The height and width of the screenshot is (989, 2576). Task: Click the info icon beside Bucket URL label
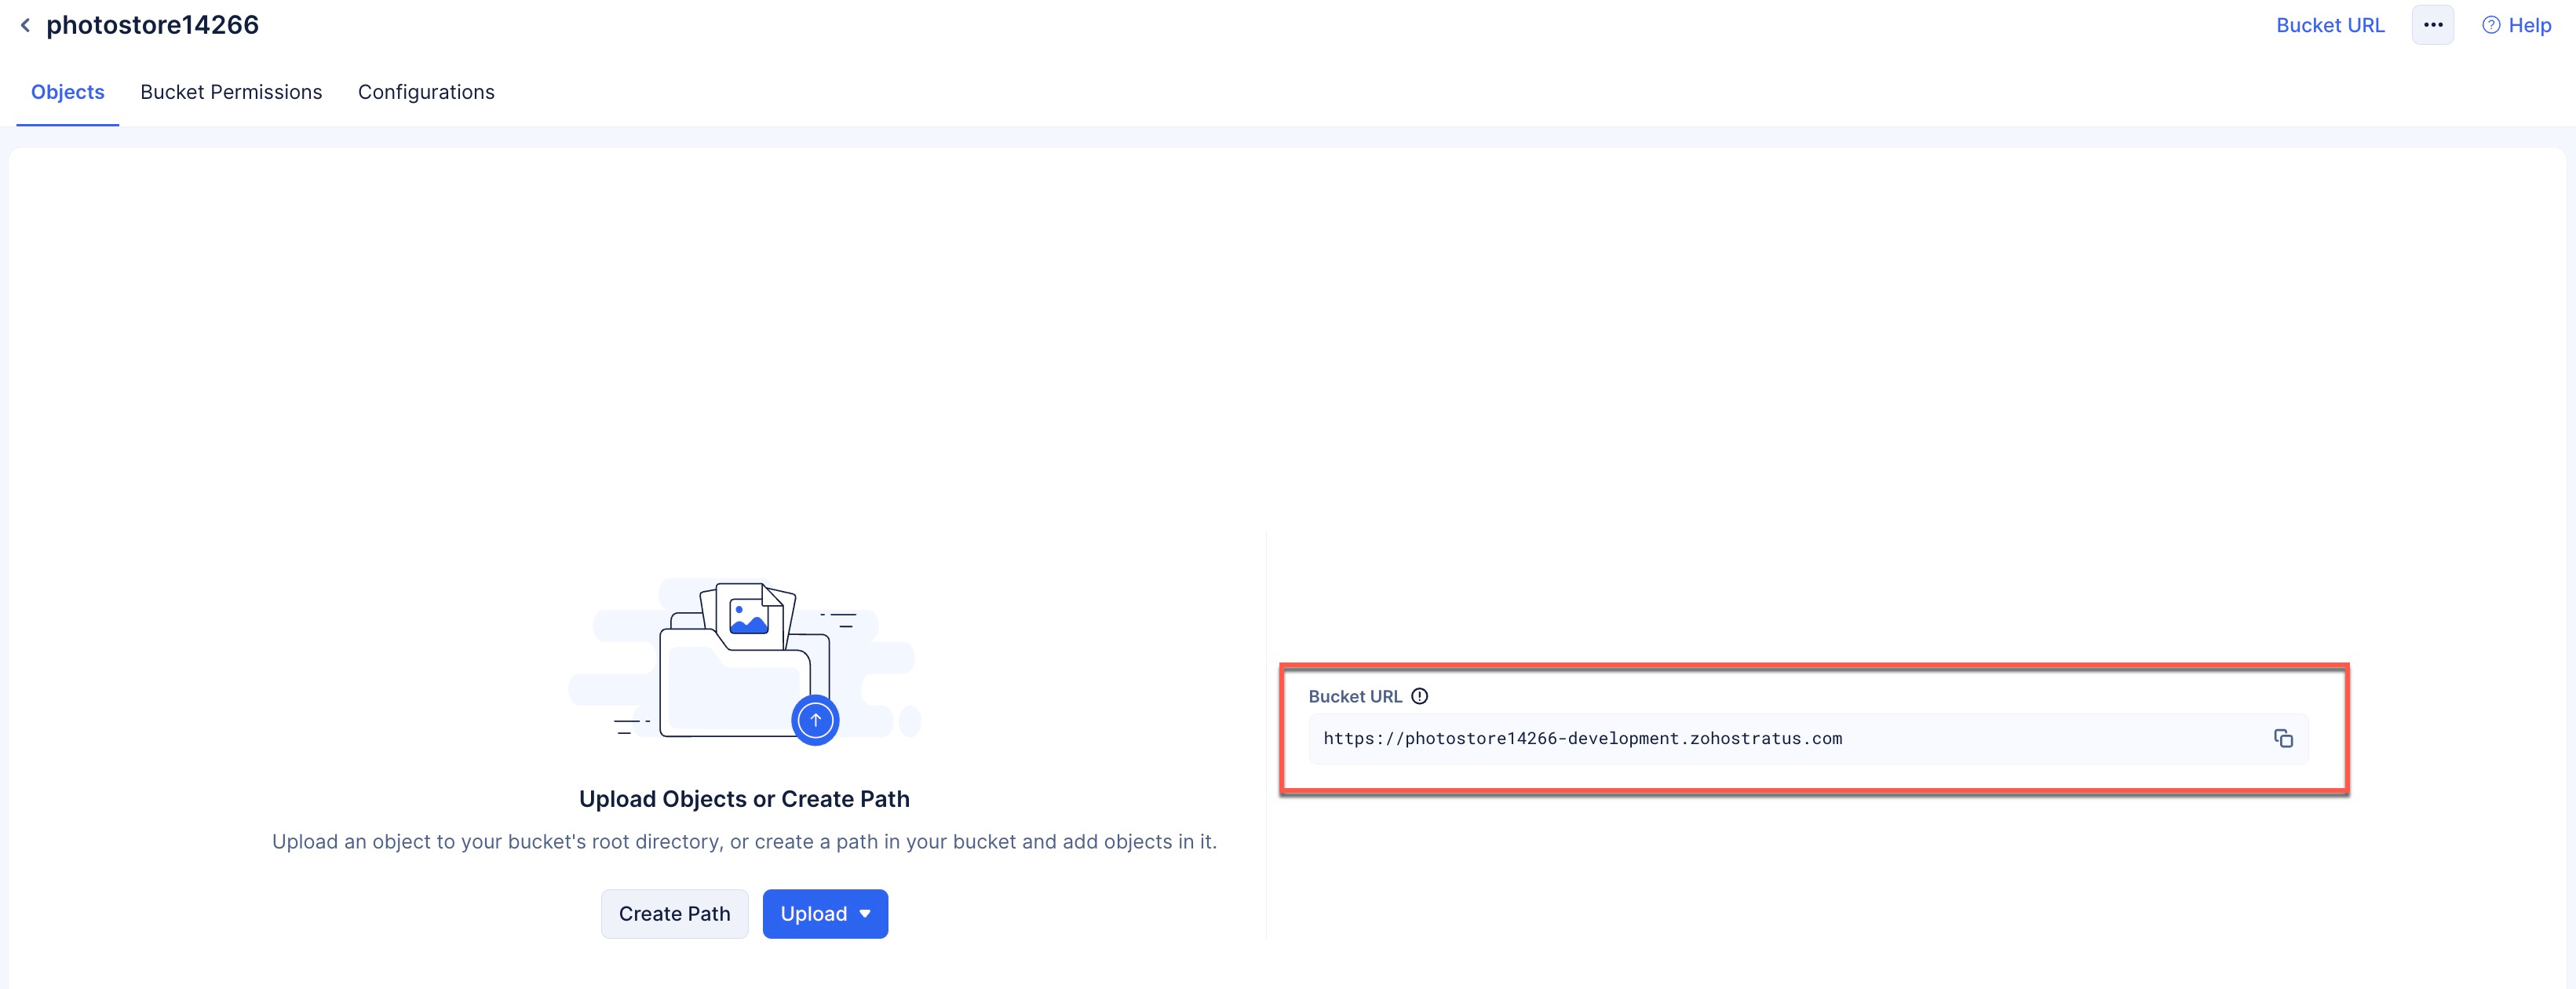click(x=1419, y=696)
